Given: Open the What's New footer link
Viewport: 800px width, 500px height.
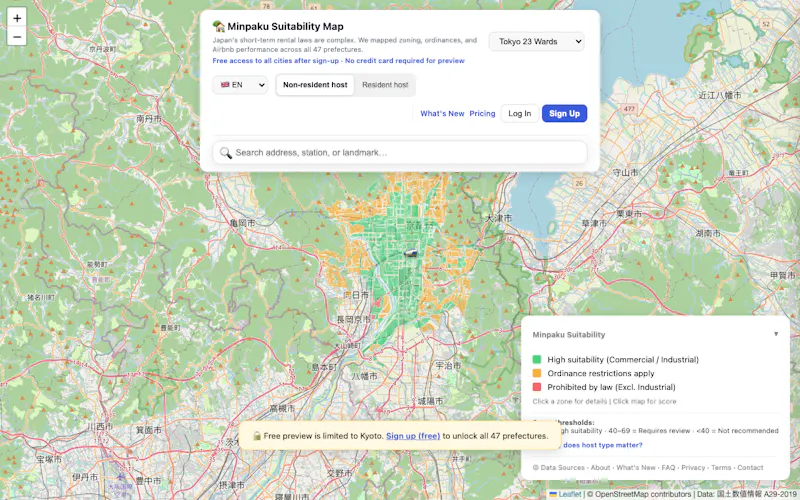Looking at the screenshot, I should (636, 467).
